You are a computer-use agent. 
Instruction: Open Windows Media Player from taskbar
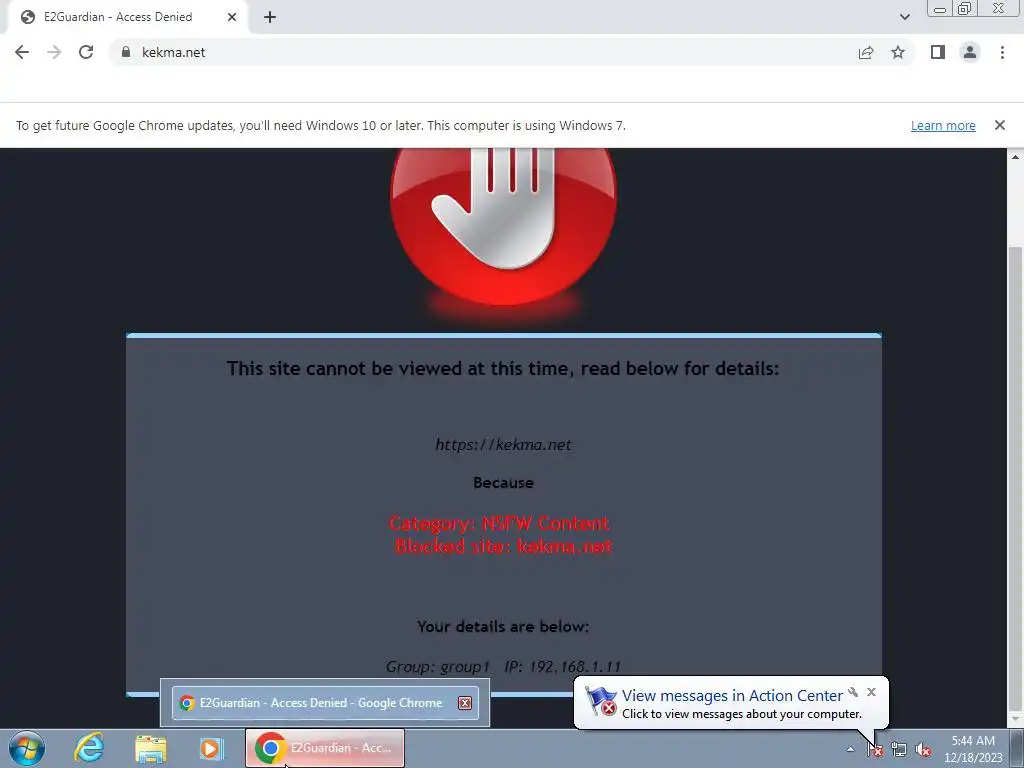(x=212, y=748)
